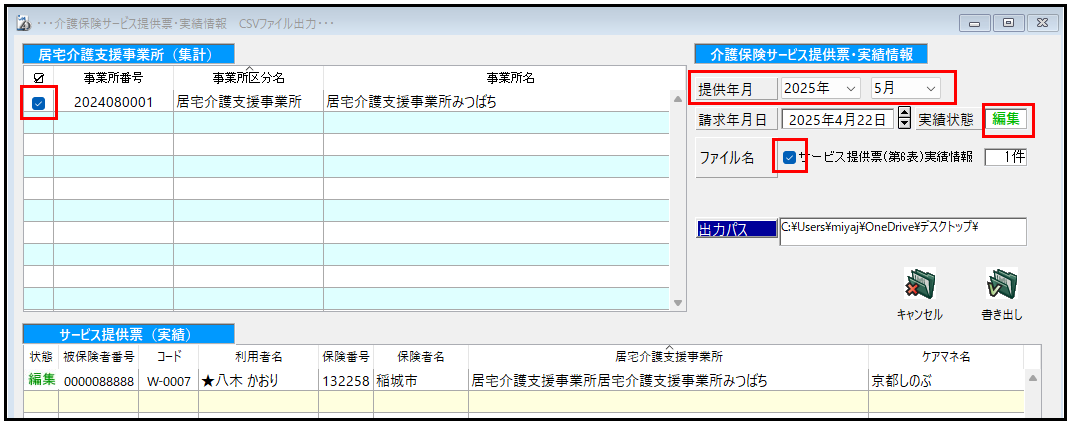Open the 5月 month dropdown
The height and width of the screenshot is (421, 1069).
coord(906,88)
